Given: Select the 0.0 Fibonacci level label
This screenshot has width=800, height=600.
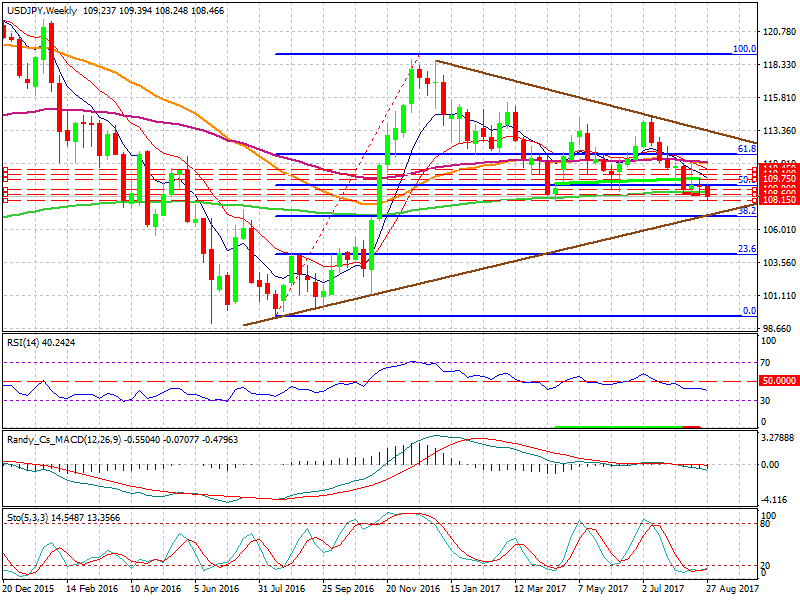Looking at the screenshot, I should pos(748,311).
